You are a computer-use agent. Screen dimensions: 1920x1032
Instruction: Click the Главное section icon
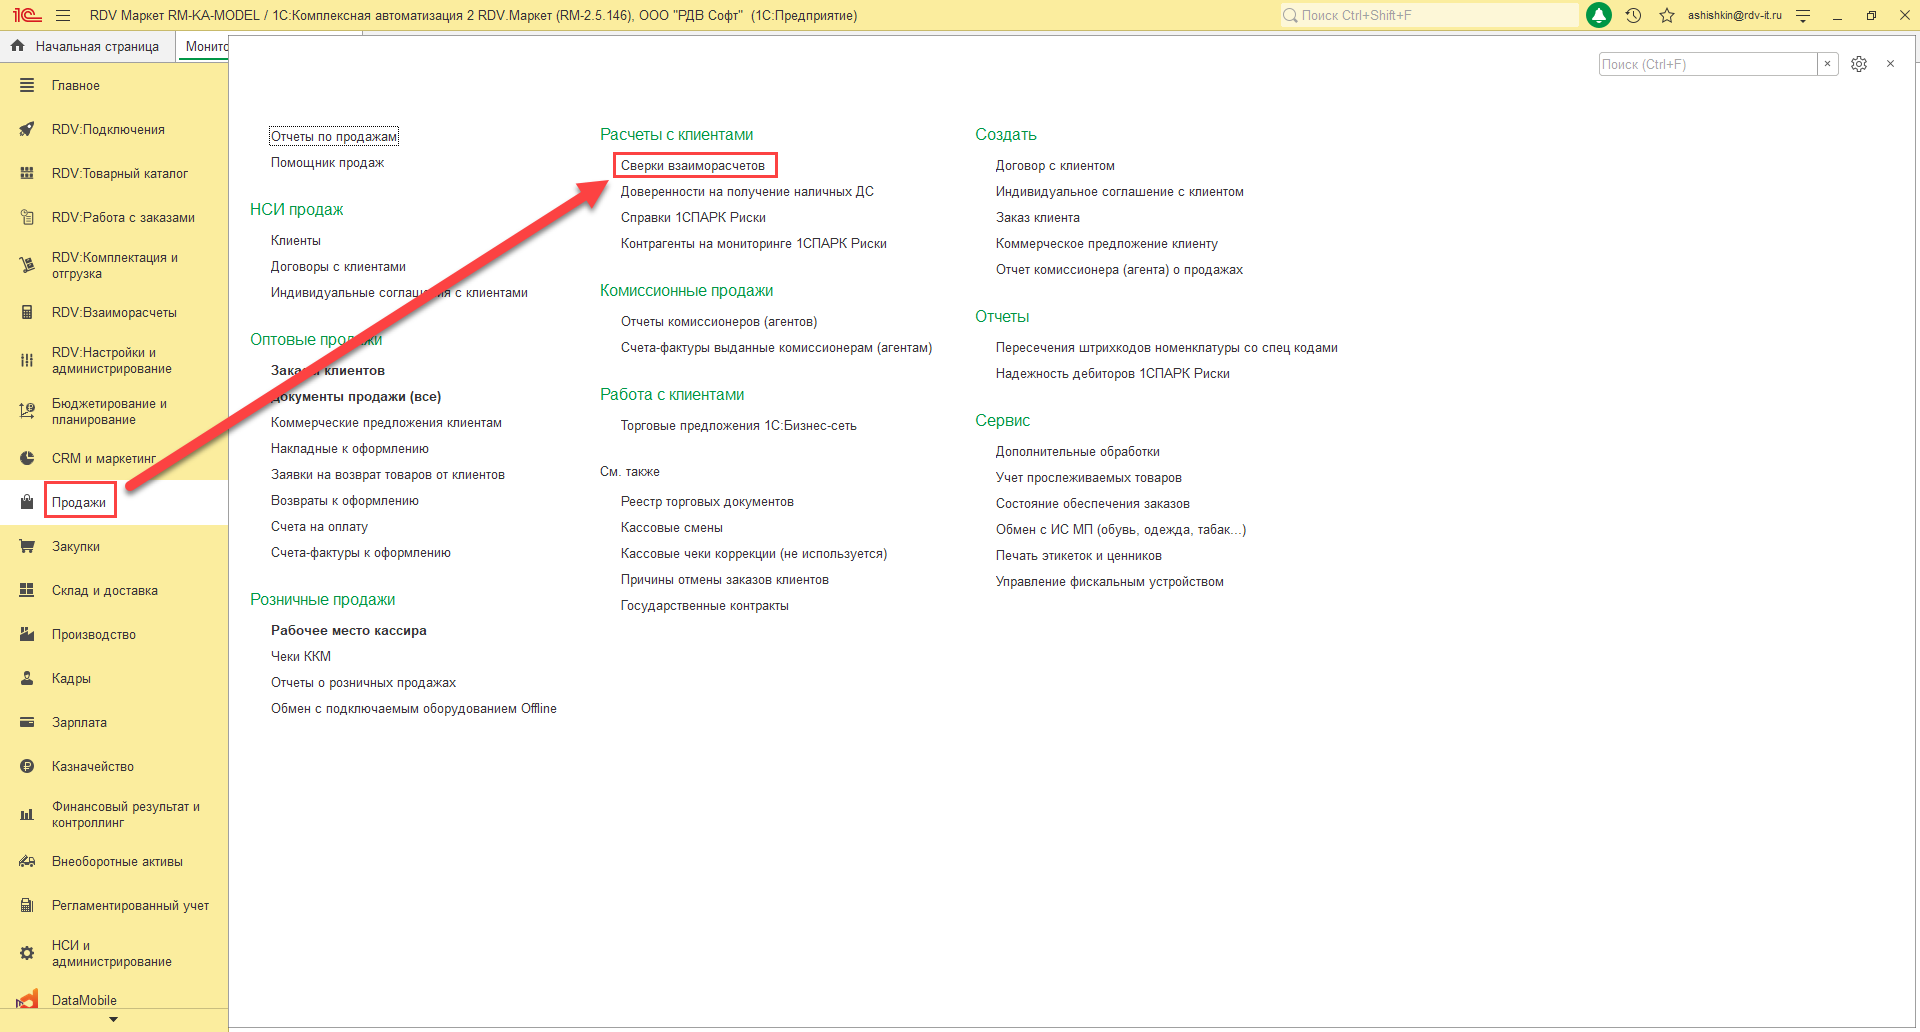point(27,86)
